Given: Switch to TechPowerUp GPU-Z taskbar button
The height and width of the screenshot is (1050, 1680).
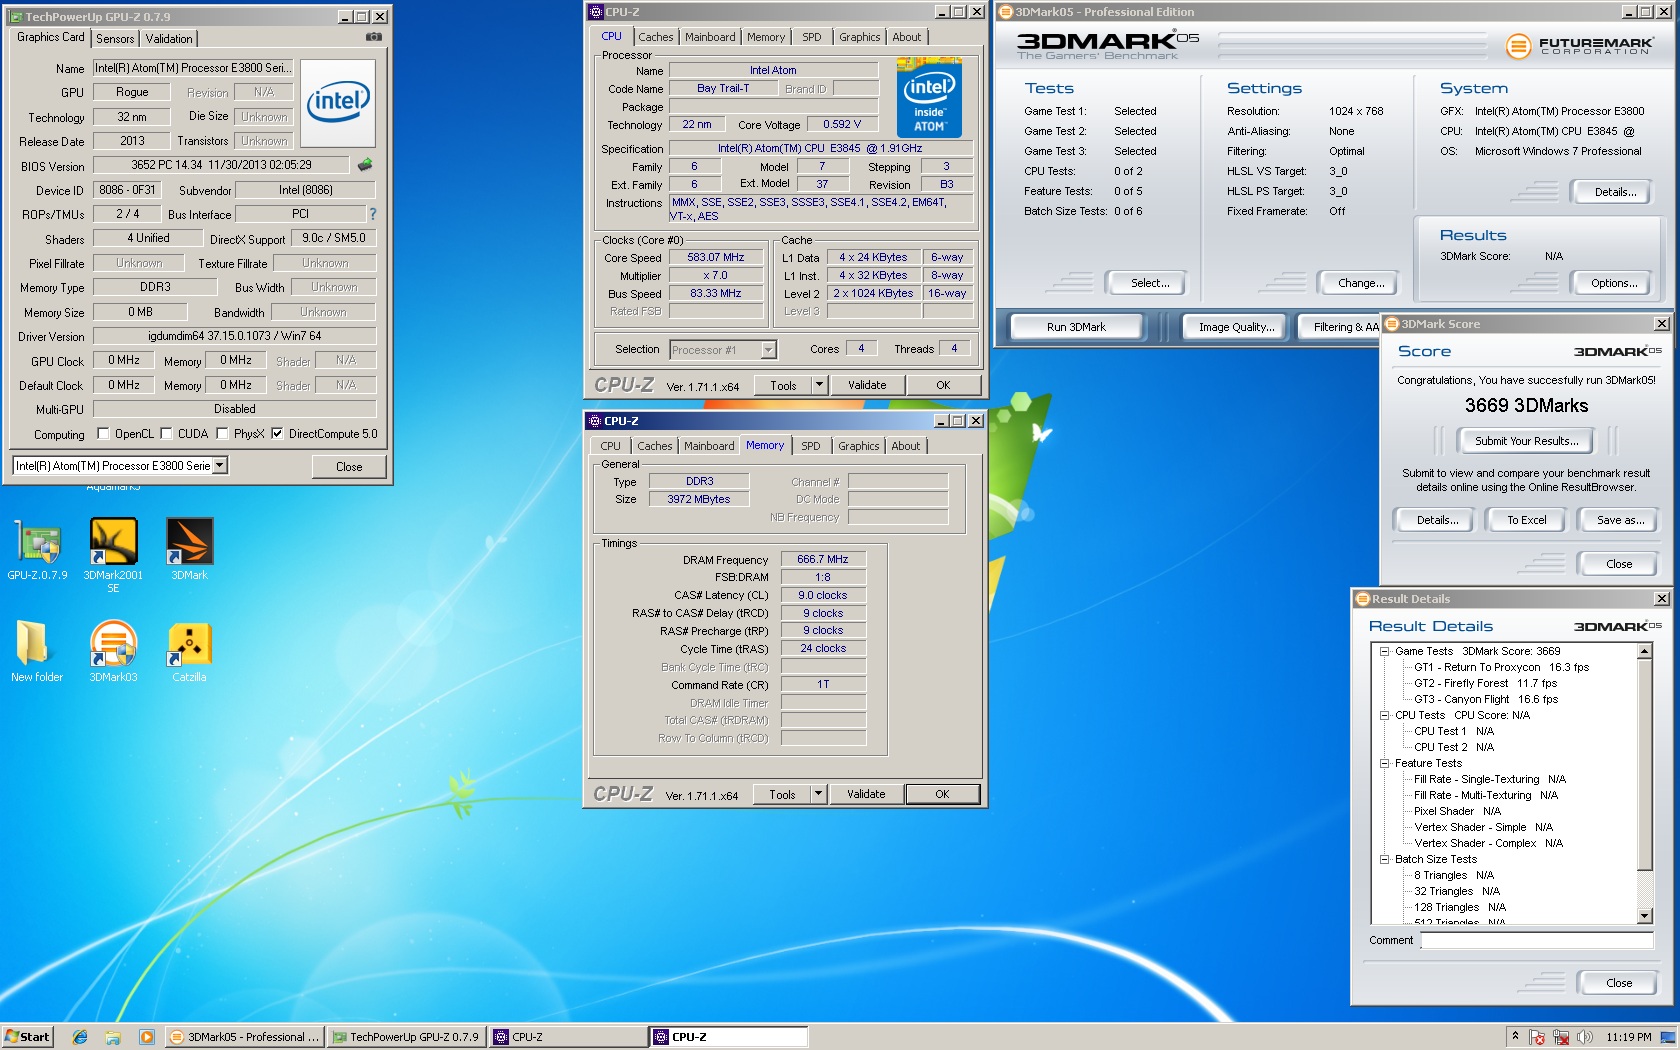Looking at the screenshot, I should pyautogui.click(x=406, y=1037).
